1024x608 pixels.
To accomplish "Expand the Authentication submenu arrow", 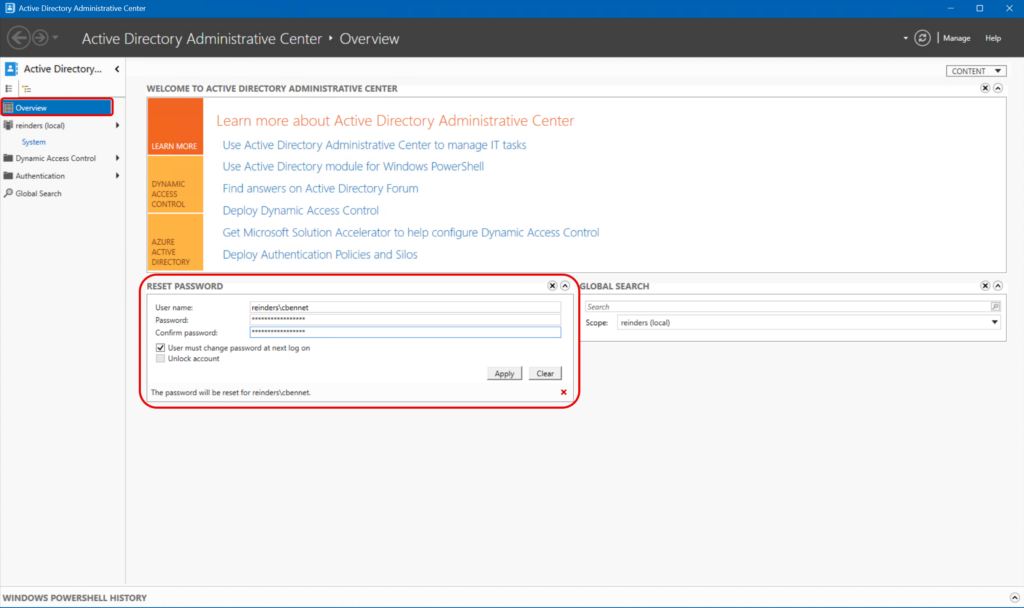I will click(118, 176).
